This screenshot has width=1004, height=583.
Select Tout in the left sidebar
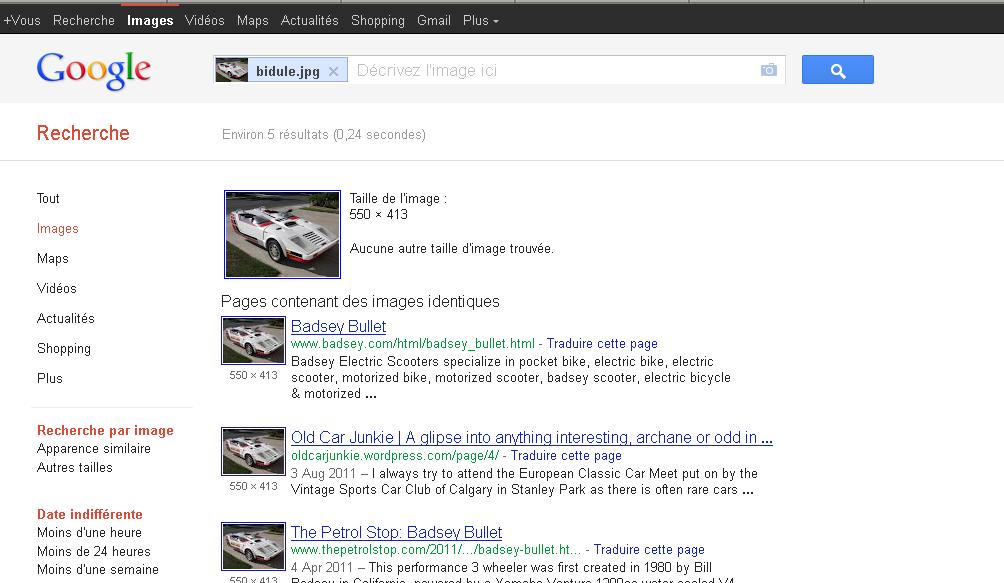[48, 198]
